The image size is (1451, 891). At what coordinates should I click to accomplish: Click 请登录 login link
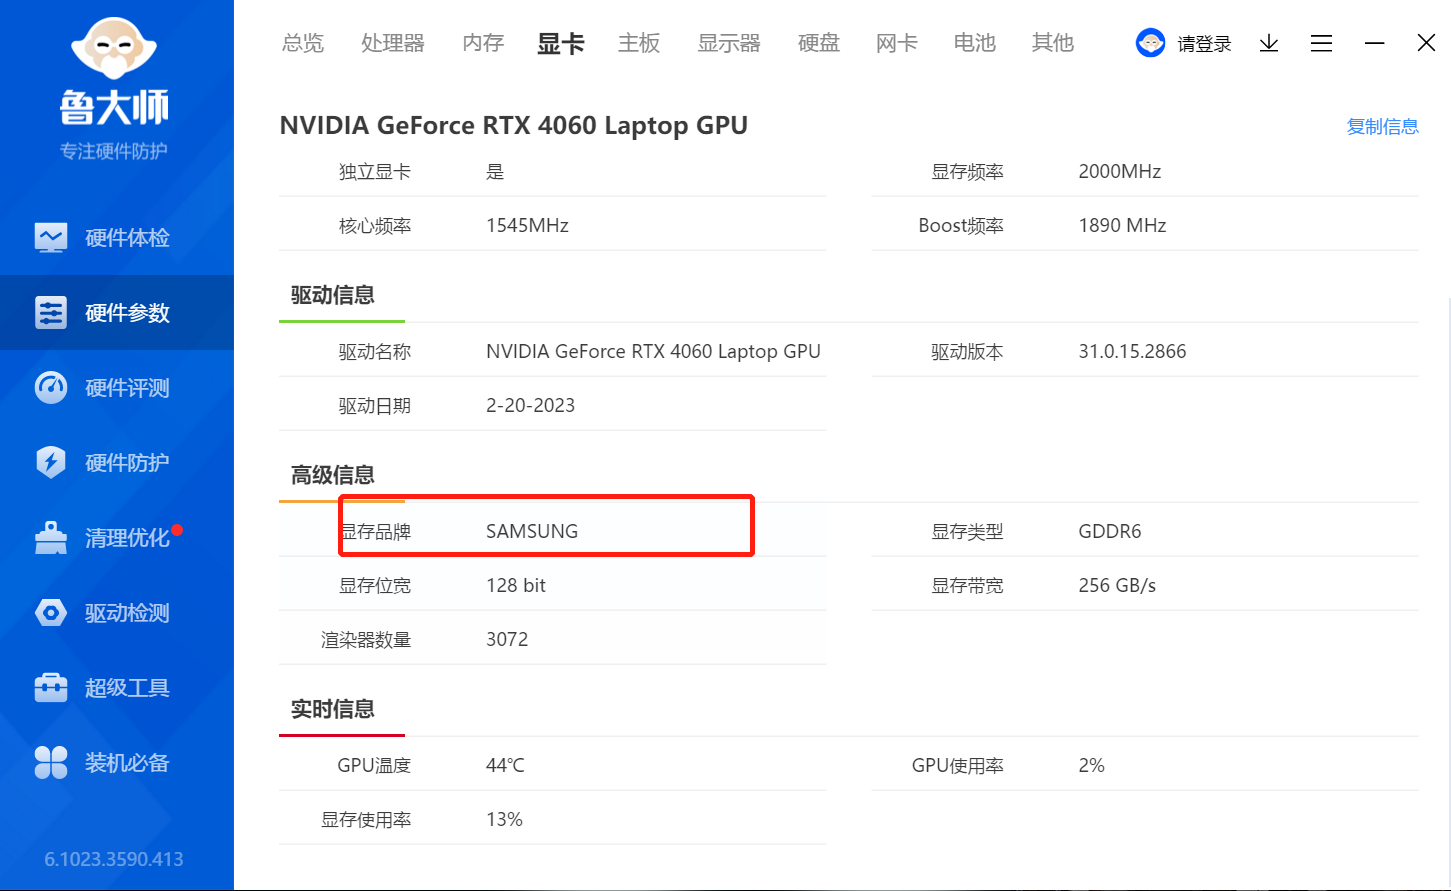pyautogui.click(x=1204, y=44)
